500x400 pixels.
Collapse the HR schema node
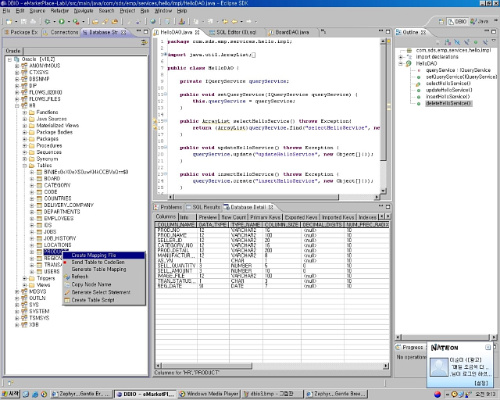17,106
